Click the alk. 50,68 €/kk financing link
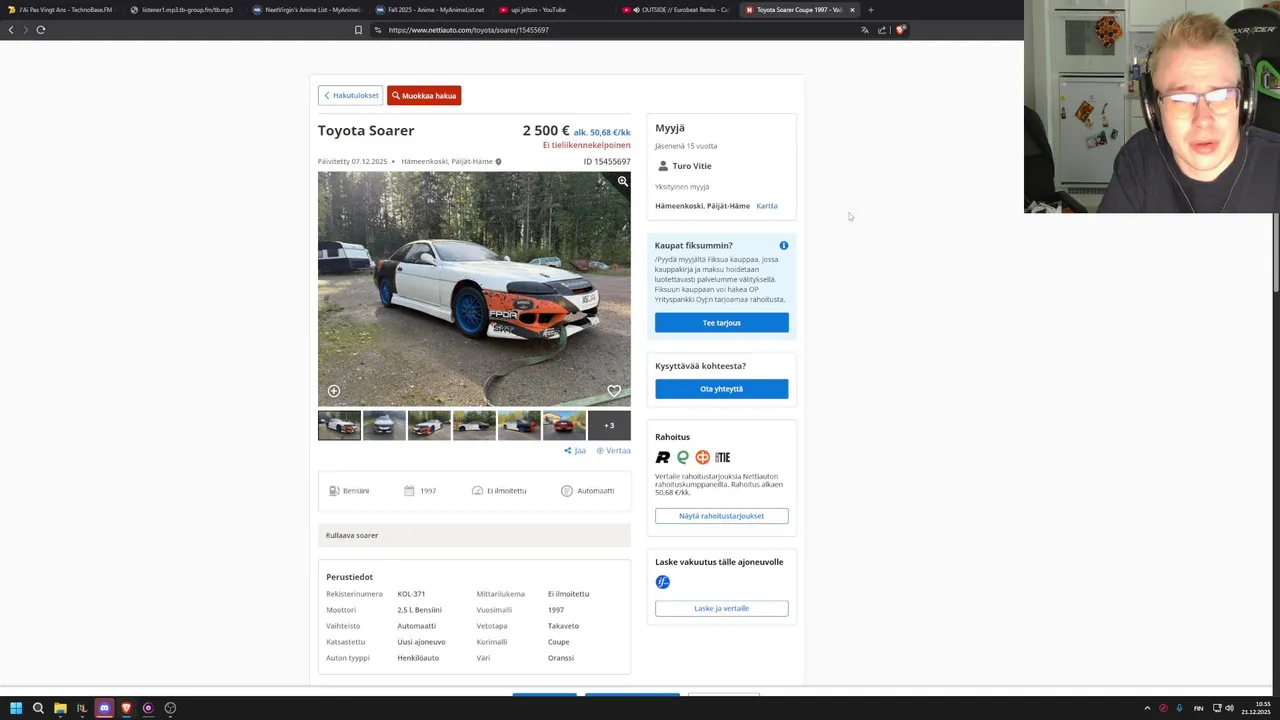Viewport: 1280px width, 720px height. (x=602, y=132)
